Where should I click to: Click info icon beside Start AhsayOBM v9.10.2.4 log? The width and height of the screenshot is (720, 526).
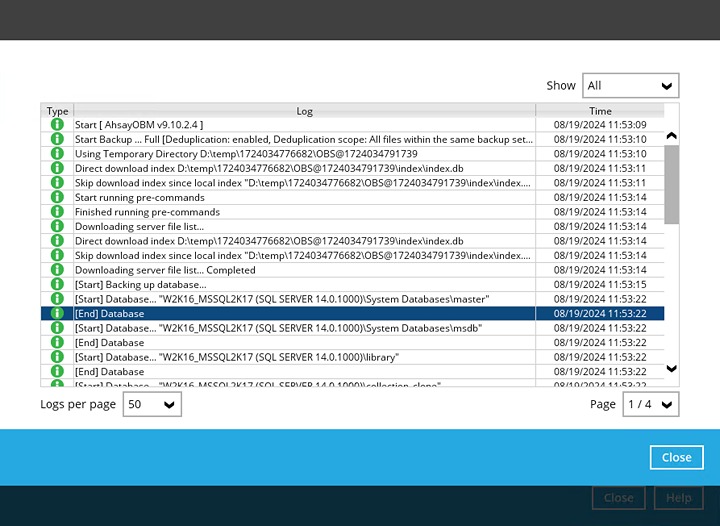pos(57,125)
